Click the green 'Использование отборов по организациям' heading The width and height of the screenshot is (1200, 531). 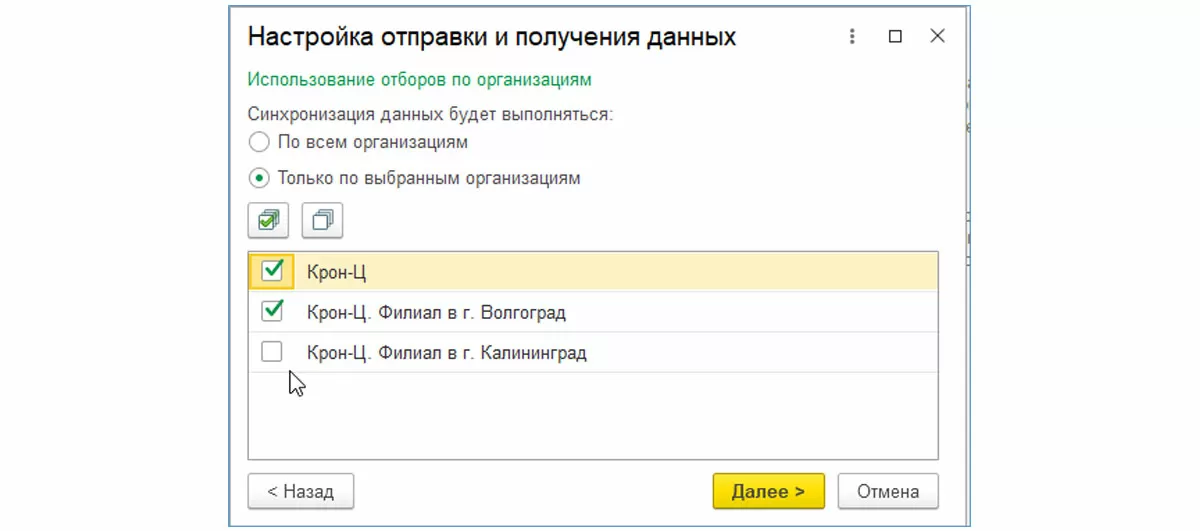pyautogui.click(x=420, y=79)
